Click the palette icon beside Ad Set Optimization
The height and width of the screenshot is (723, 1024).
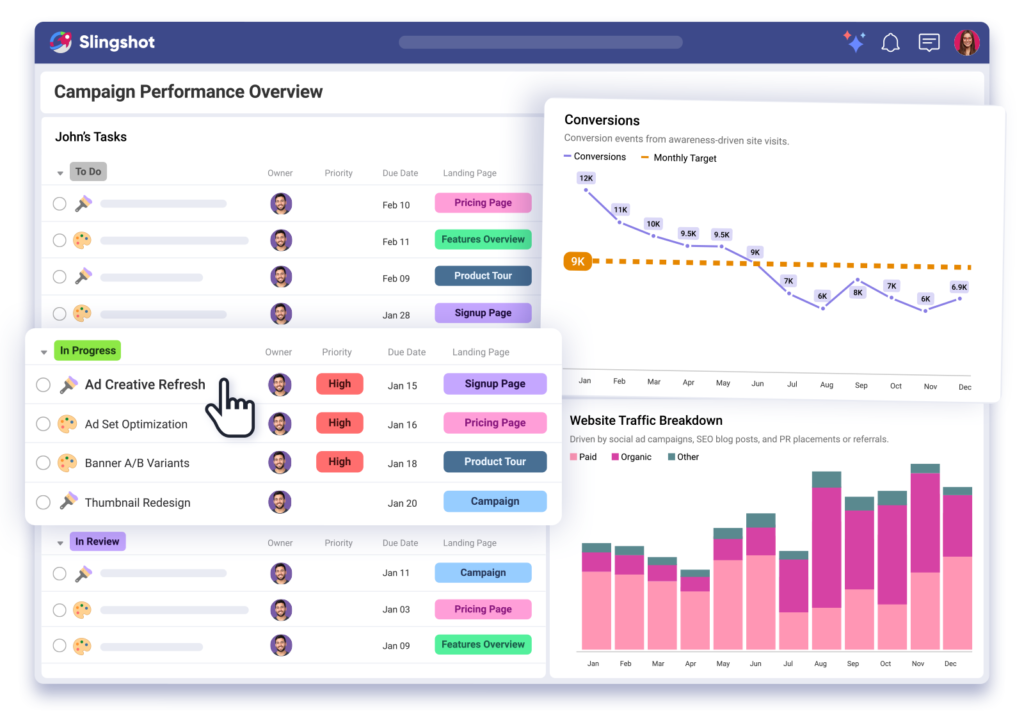click(66, 423)
